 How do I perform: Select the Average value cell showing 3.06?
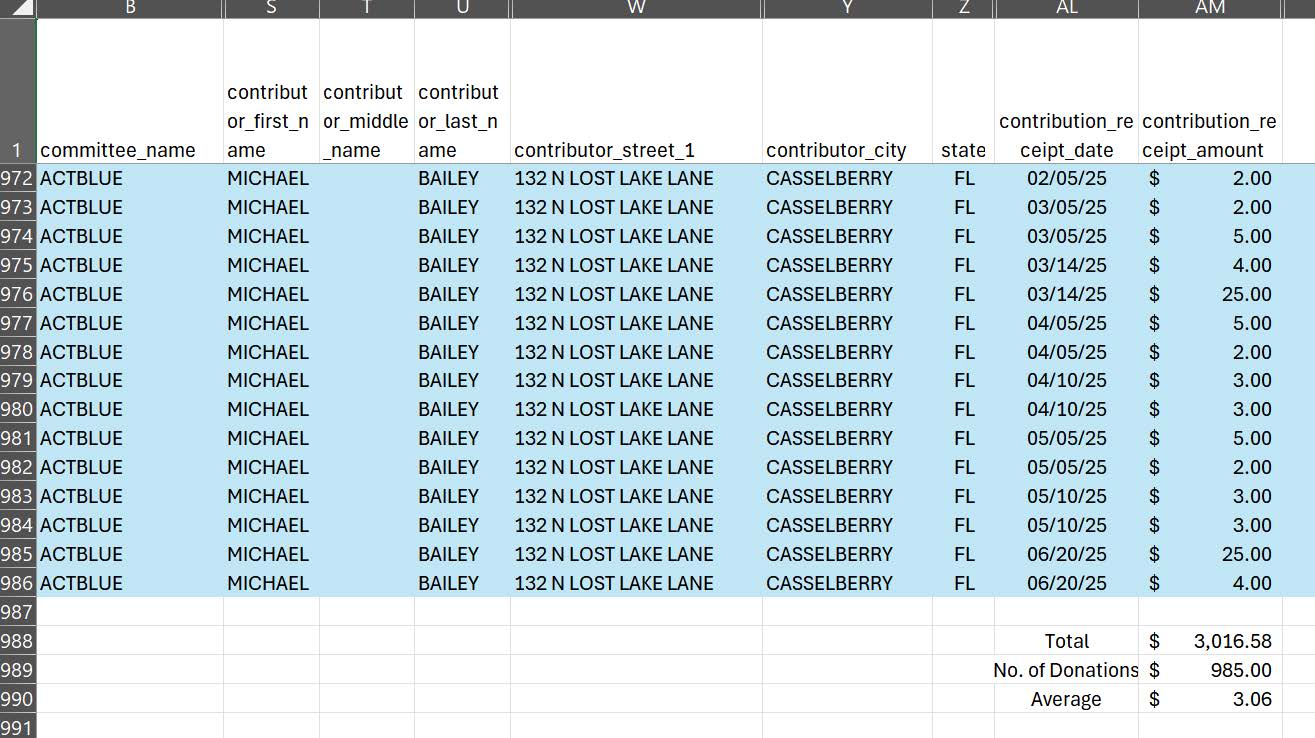(x=1210, y=699)
